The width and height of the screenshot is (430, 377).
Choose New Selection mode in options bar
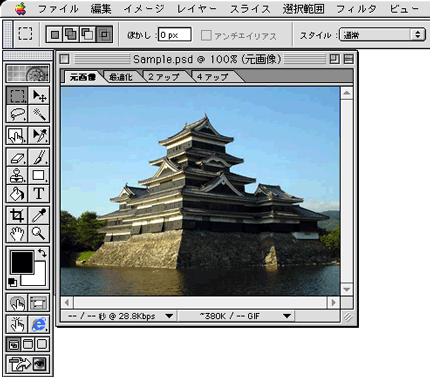pos(55,34)
